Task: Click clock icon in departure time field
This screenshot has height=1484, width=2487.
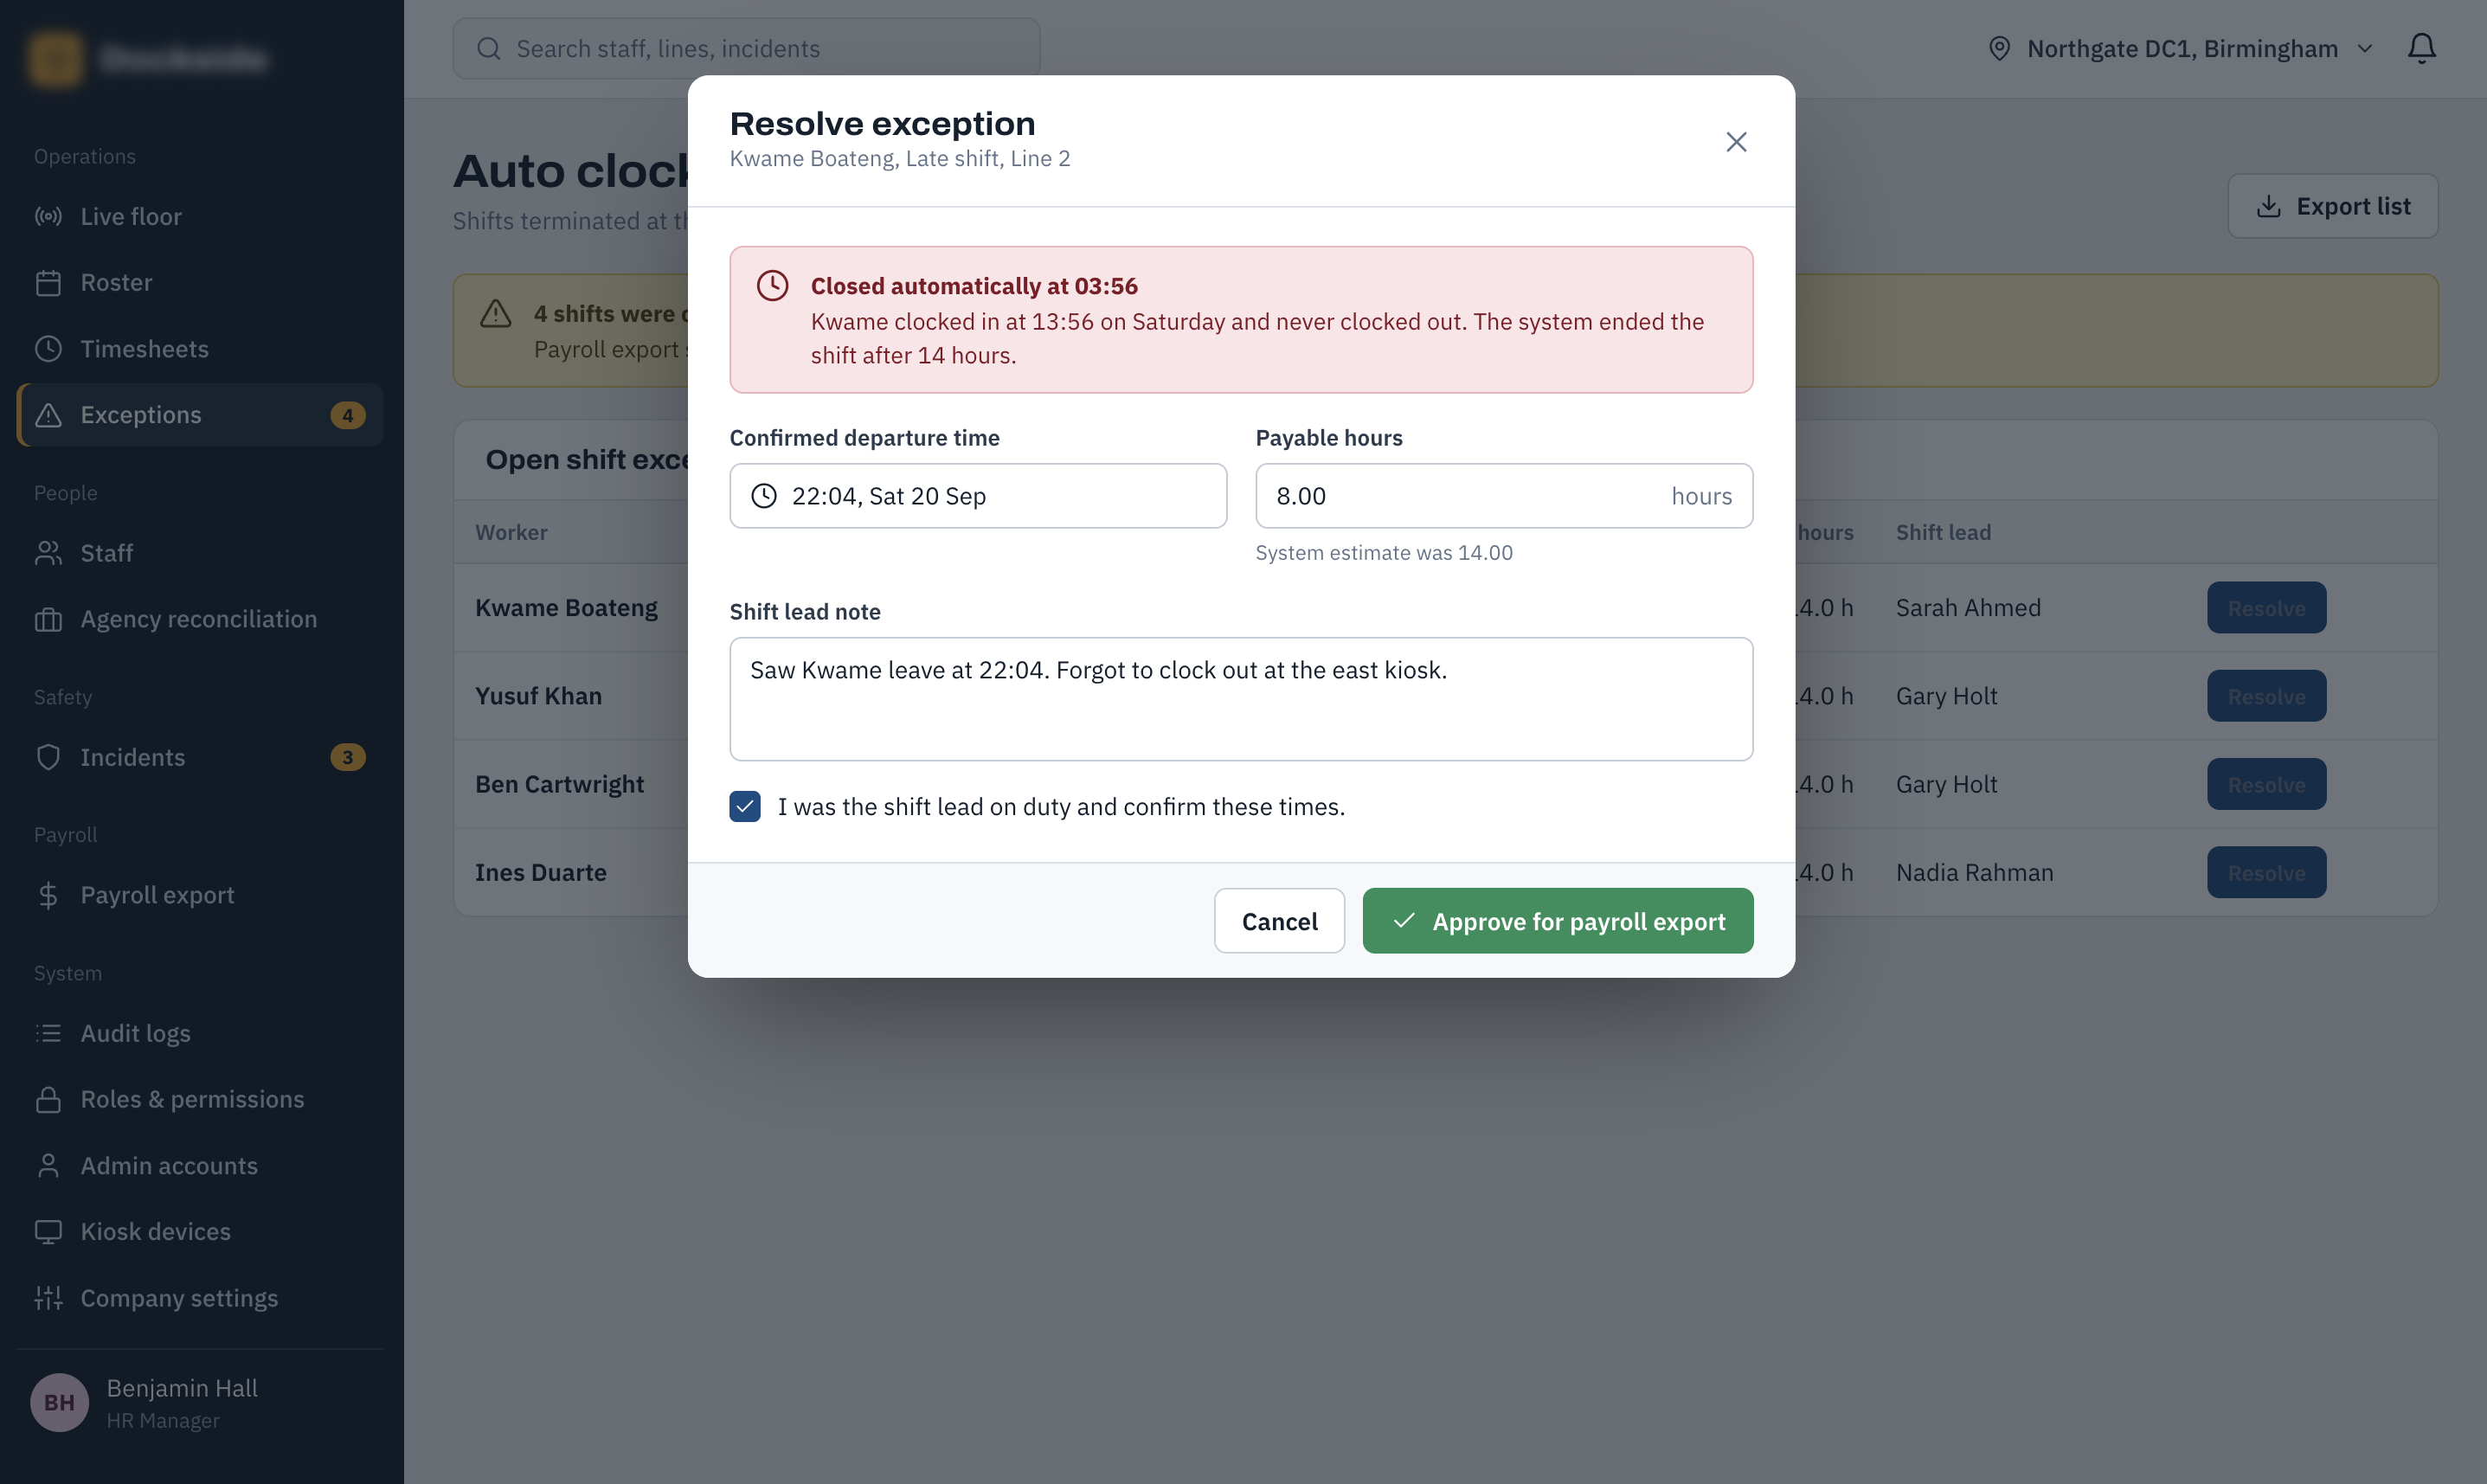Action: pyautogui.click(x=764, y=496)
